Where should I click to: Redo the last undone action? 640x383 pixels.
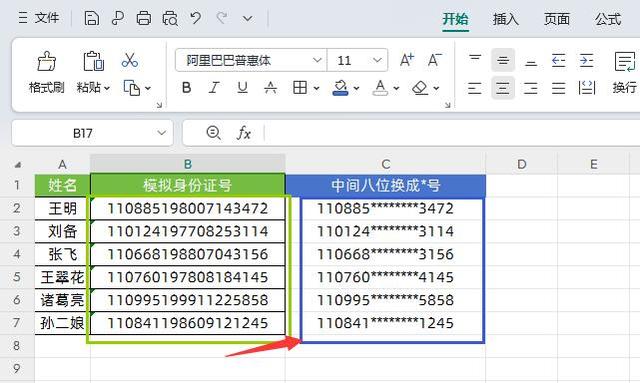[222, 18]
